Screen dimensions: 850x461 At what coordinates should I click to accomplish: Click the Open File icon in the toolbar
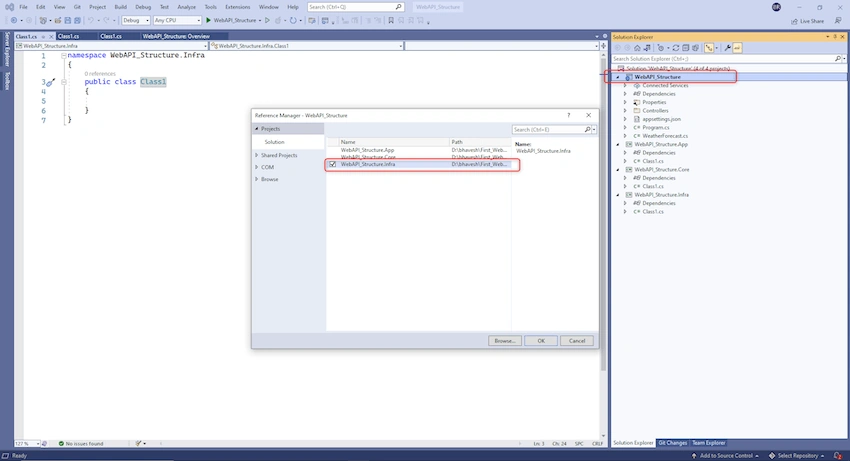pyautogui.click(x=58, y=21)
